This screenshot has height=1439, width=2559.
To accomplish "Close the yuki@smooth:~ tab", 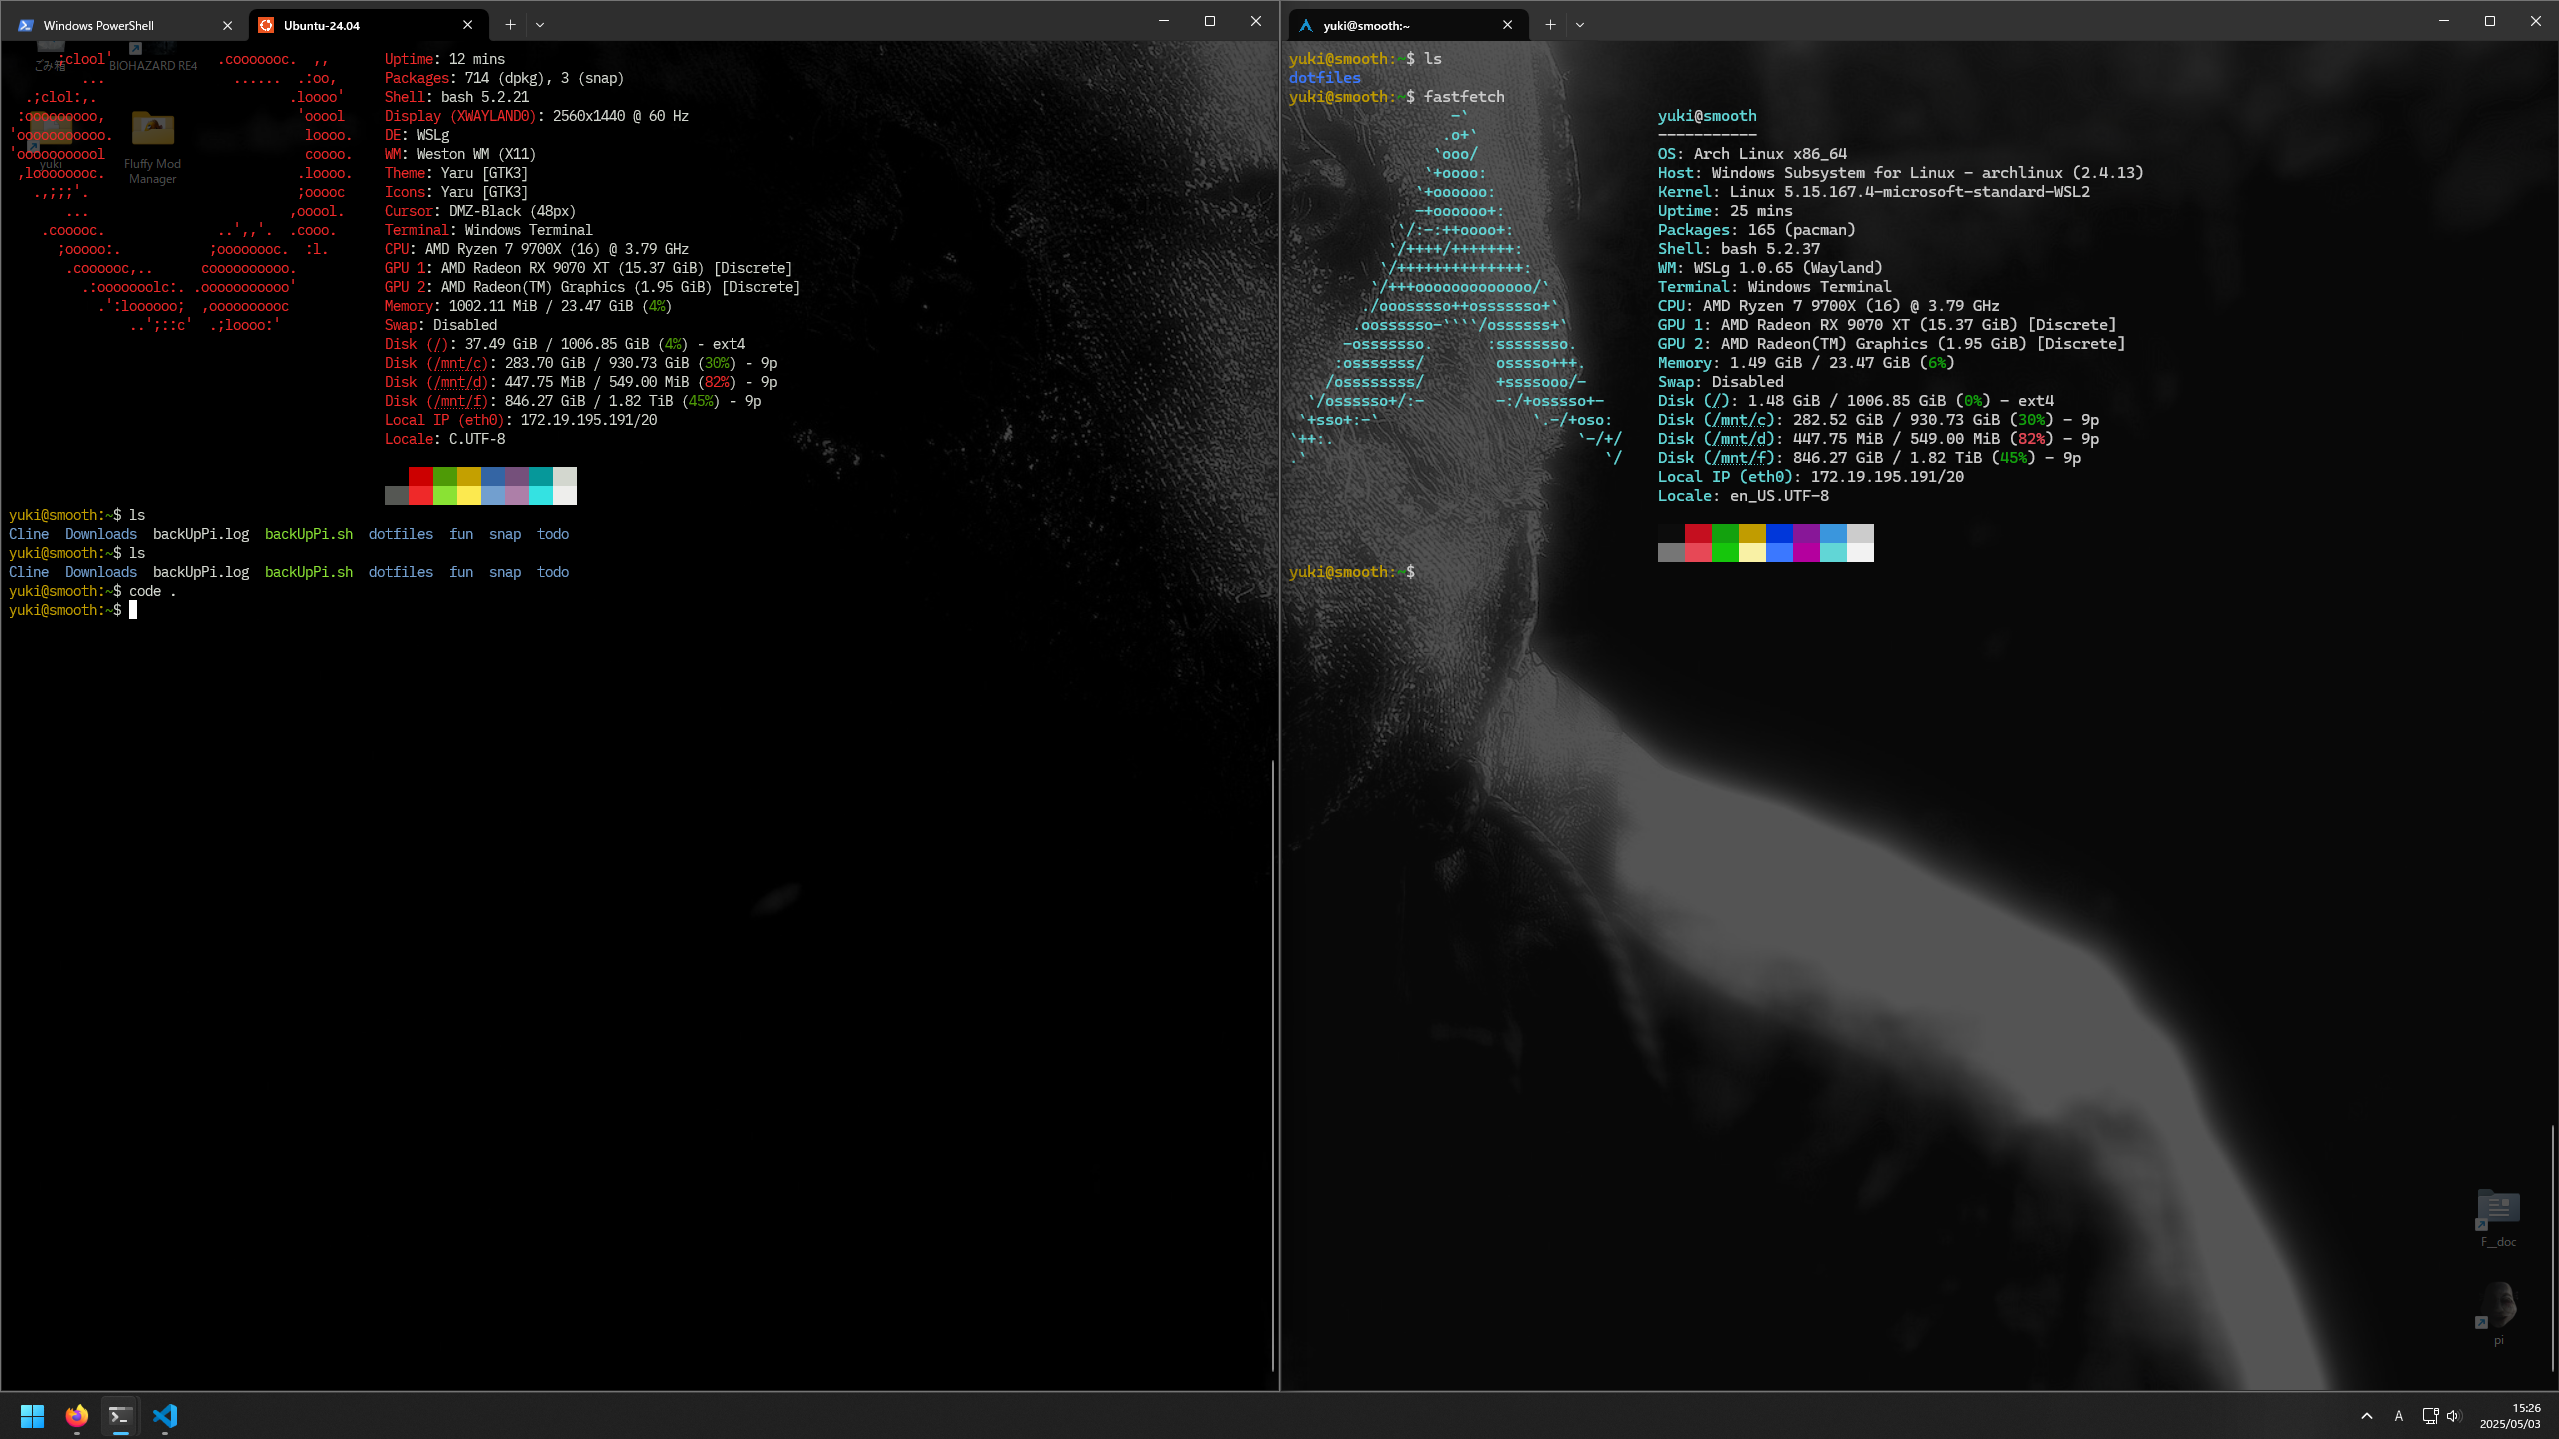I will (1507, 25).
